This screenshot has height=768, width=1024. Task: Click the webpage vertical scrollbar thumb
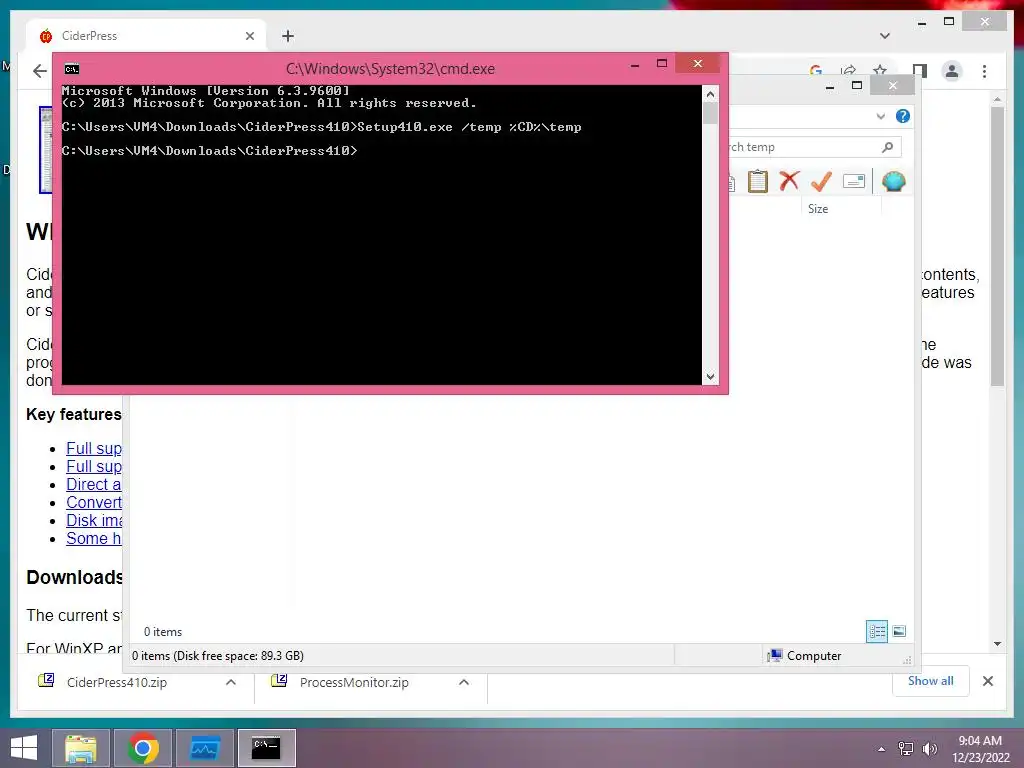997,246
